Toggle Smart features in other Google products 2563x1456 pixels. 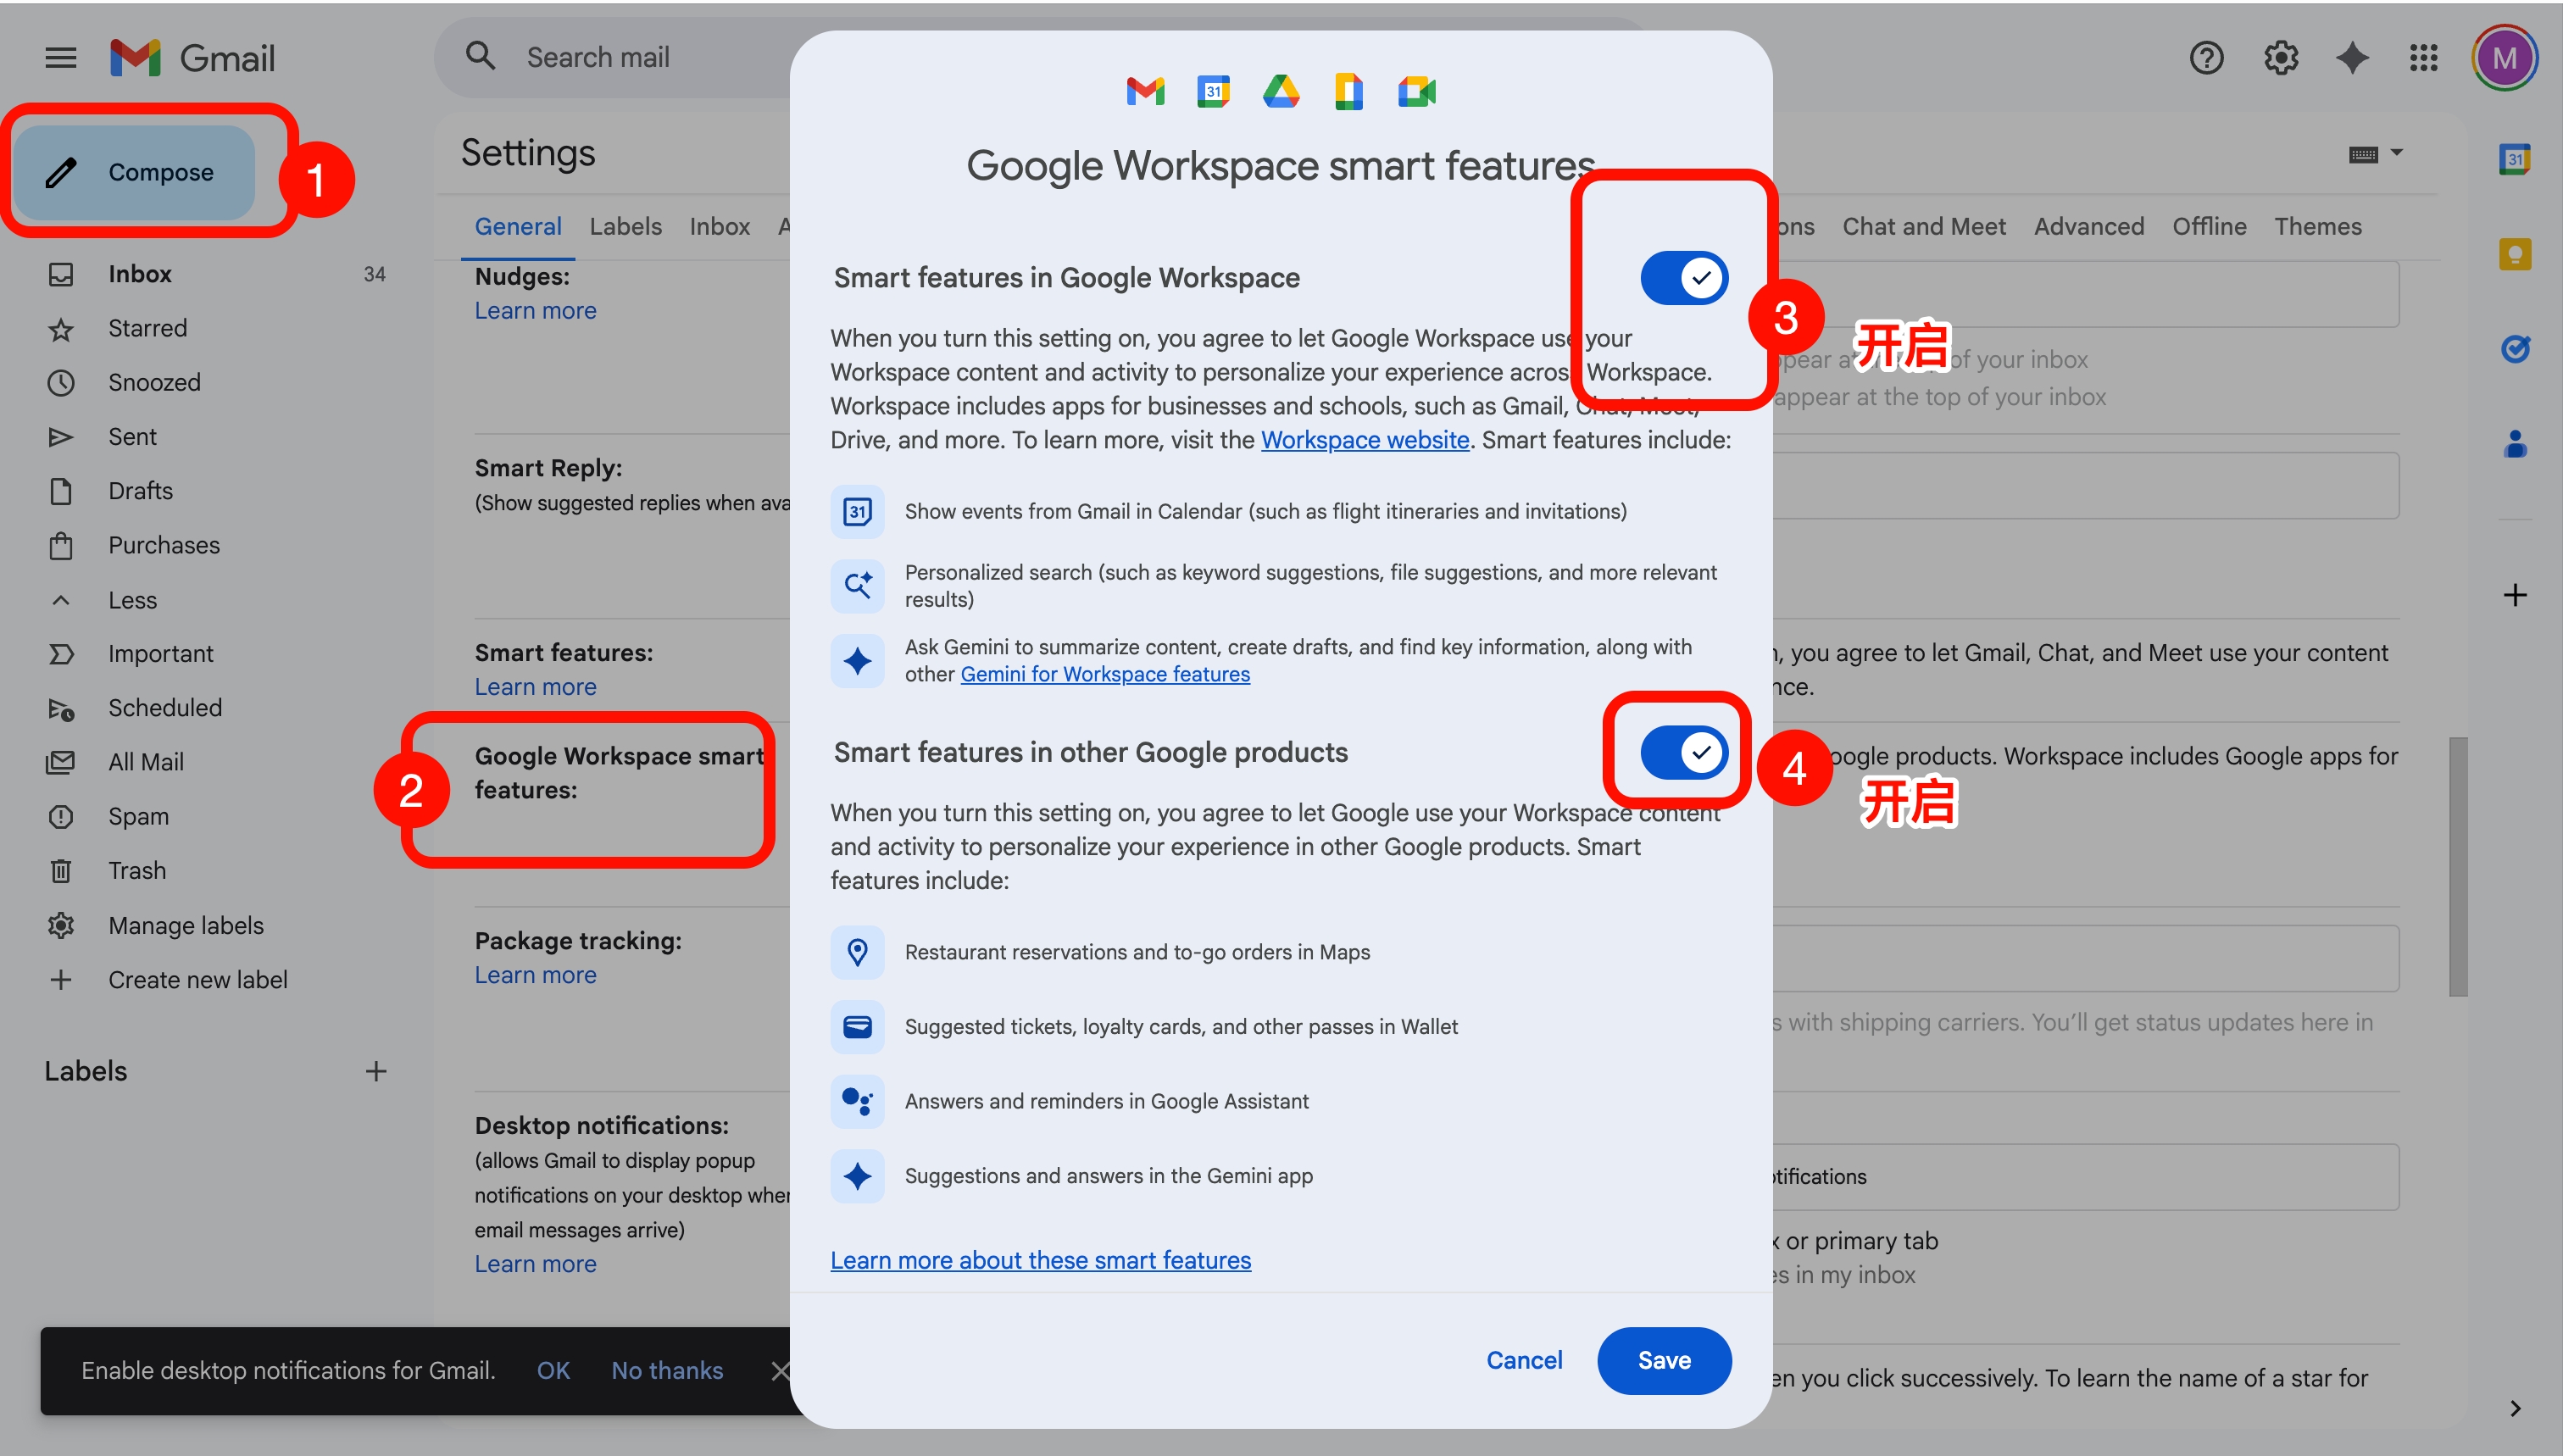tap(1684, 752)
